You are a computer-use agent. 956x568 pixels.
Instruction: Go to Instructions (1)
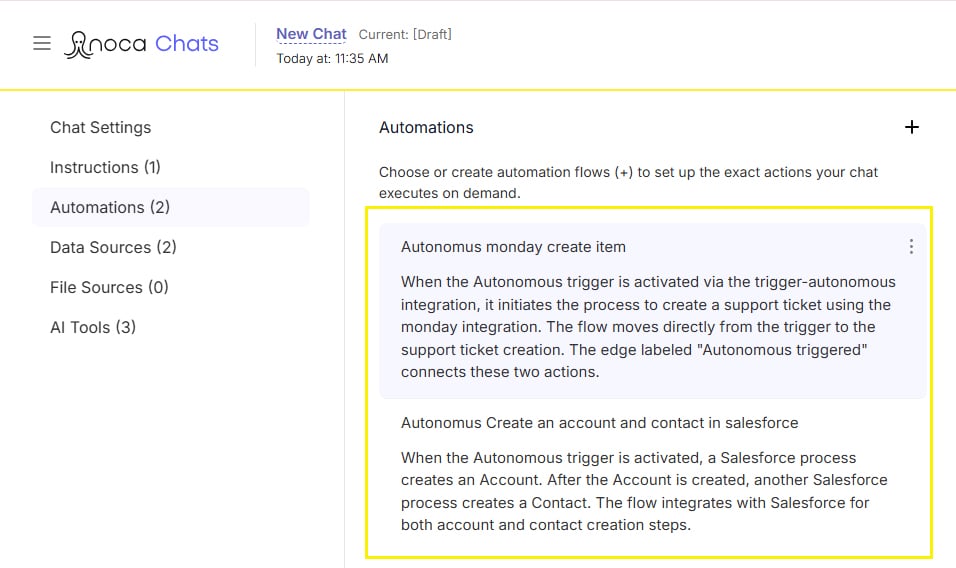(x=105, y=167)
